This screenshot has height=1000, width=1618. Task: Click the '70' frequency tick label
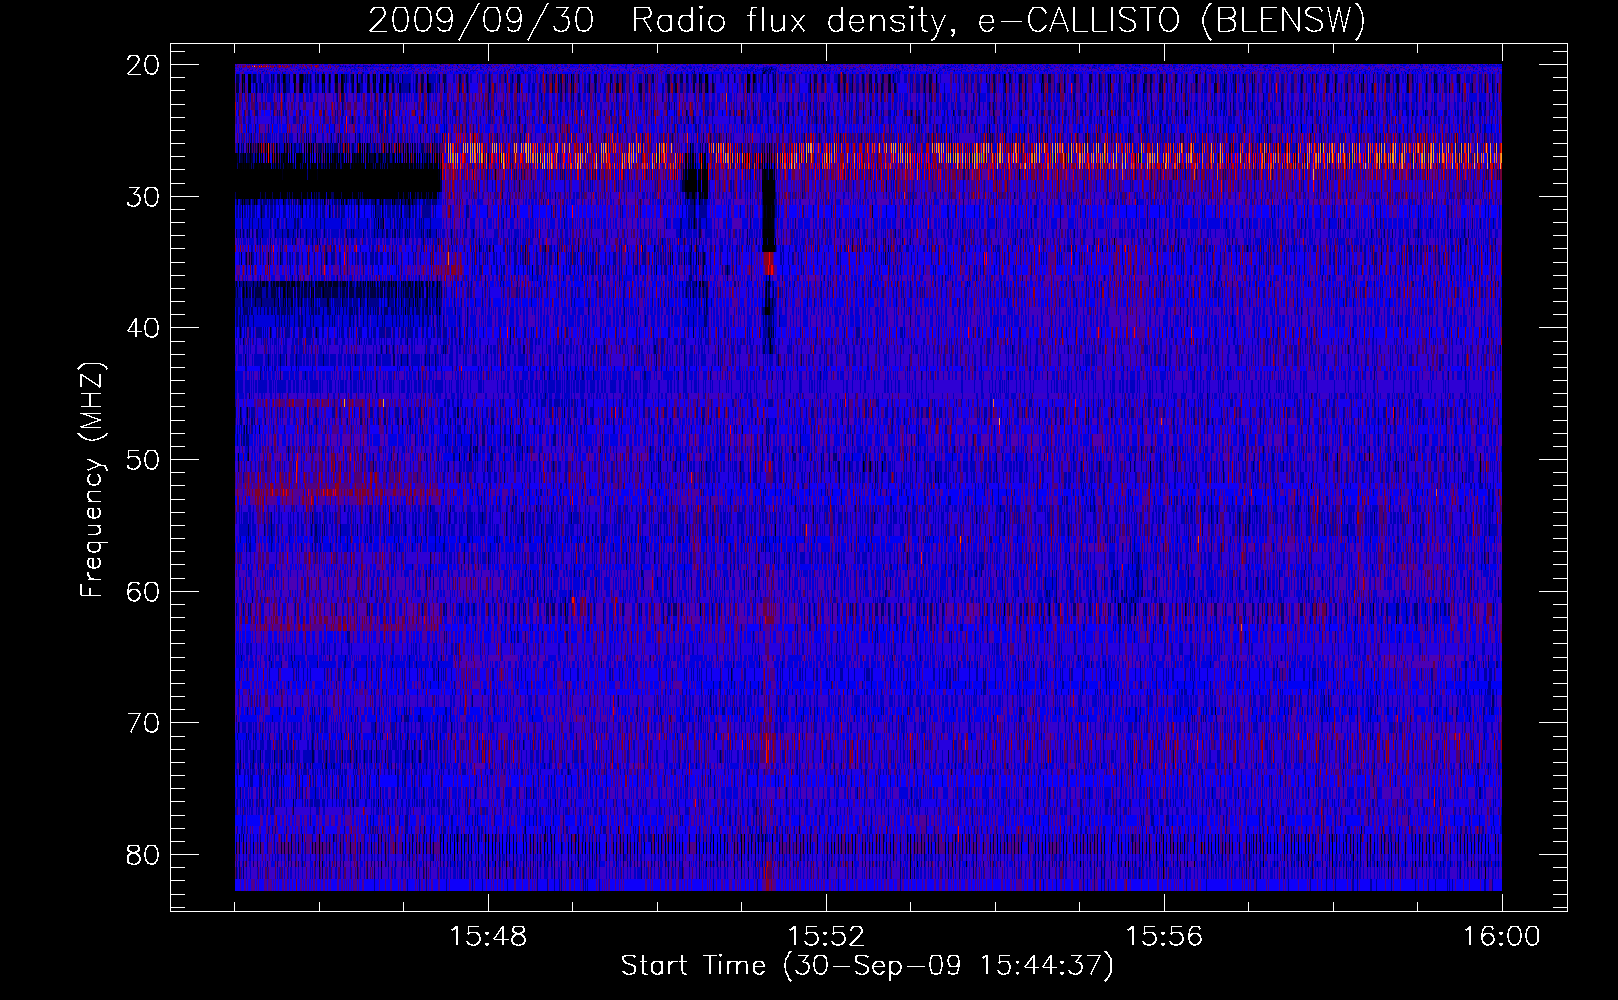coord(144,723)
